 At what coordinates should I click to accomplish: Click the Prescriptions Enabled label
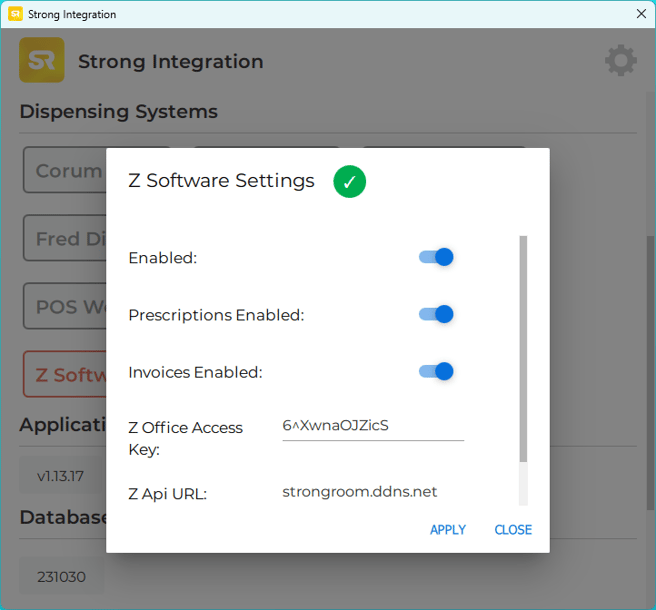point(216,315)
